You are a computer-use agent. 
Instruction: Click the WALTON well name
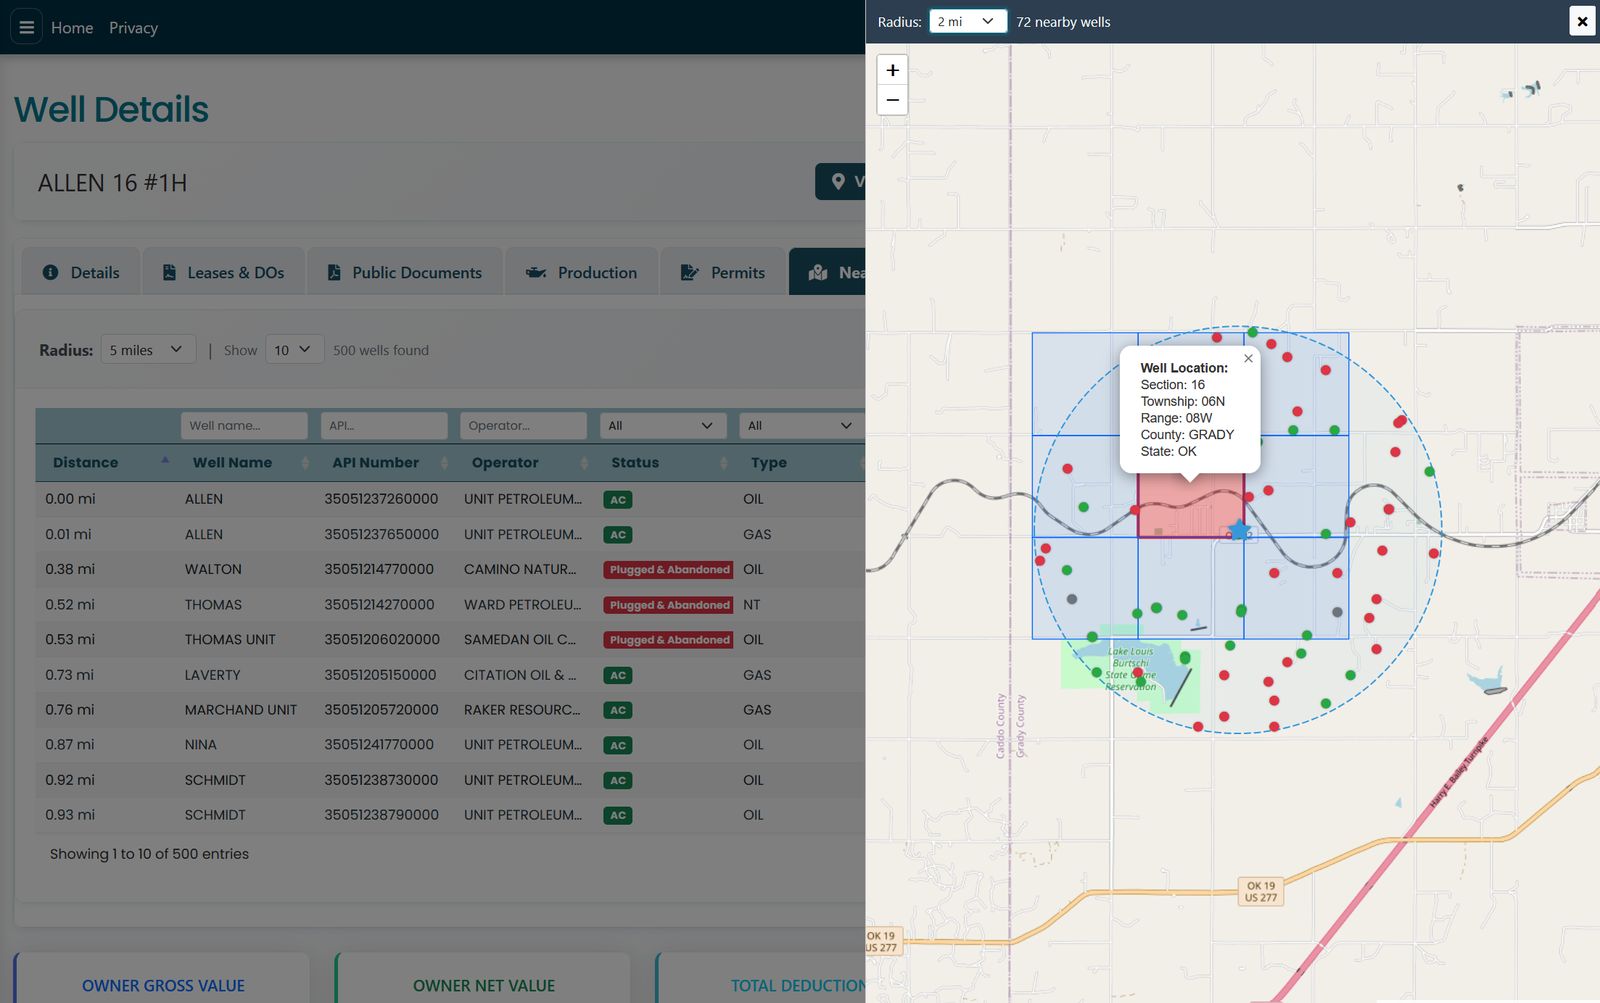click(213, 569)
